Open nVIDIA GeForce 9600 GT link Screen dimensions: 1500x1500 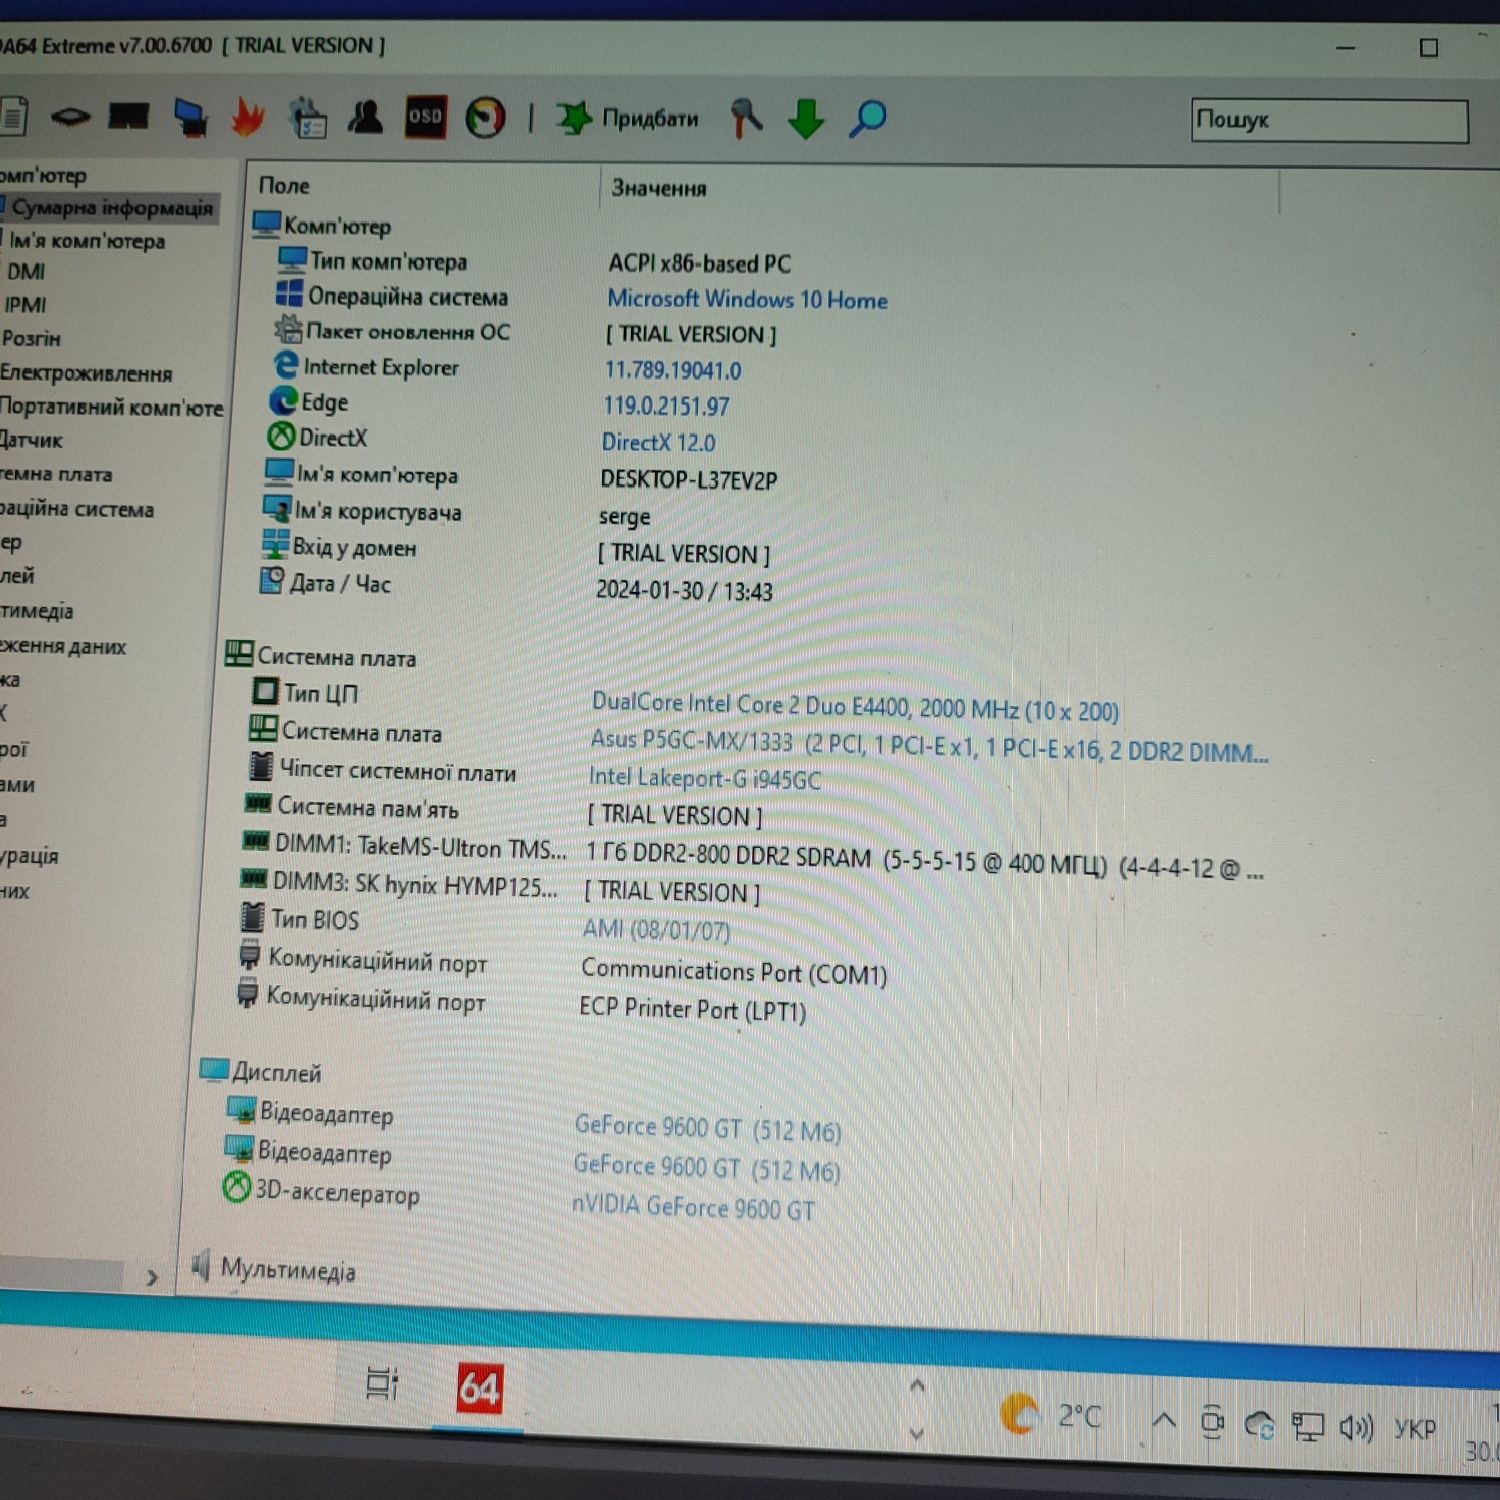pyautogui.click(x=693, y=1207)
